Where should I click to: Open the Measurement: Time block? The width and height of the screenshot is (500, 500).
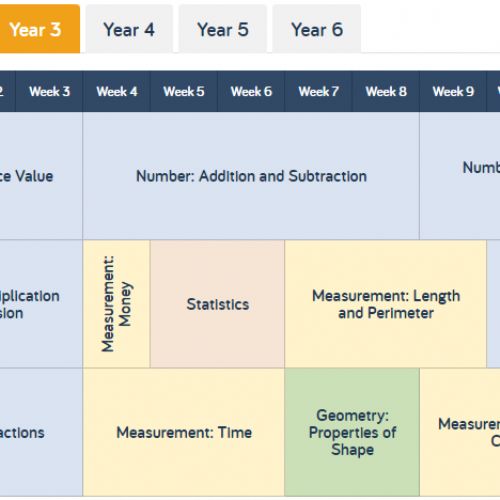(184, 432)
